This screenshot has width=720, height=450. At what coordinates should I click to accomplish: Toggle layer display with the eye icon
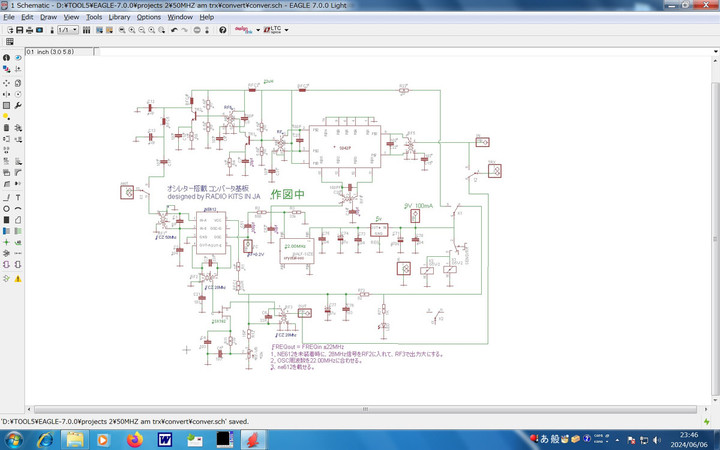pyautogui.click(x=18, y=59)
